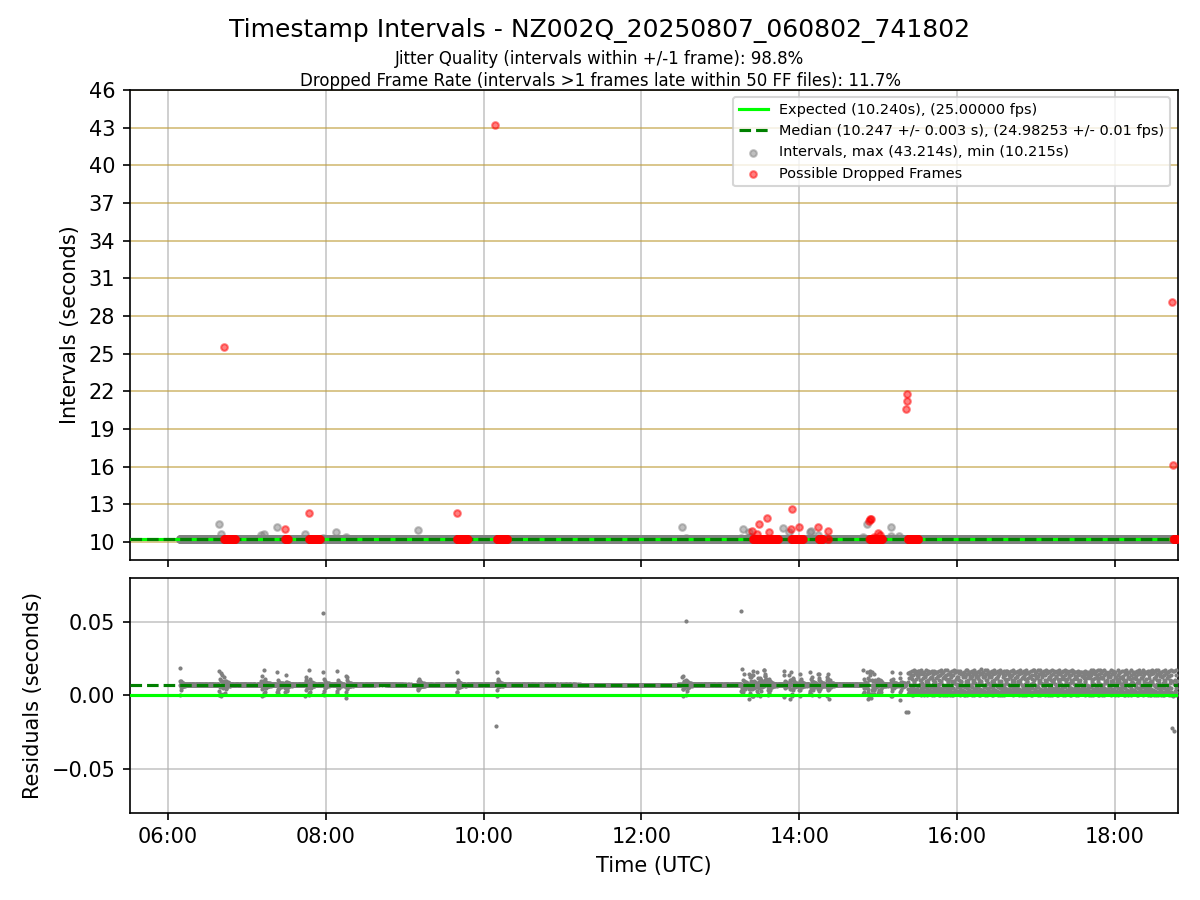Click the "Intervals, max (43.214s)" legend entry

coord(924,151)
